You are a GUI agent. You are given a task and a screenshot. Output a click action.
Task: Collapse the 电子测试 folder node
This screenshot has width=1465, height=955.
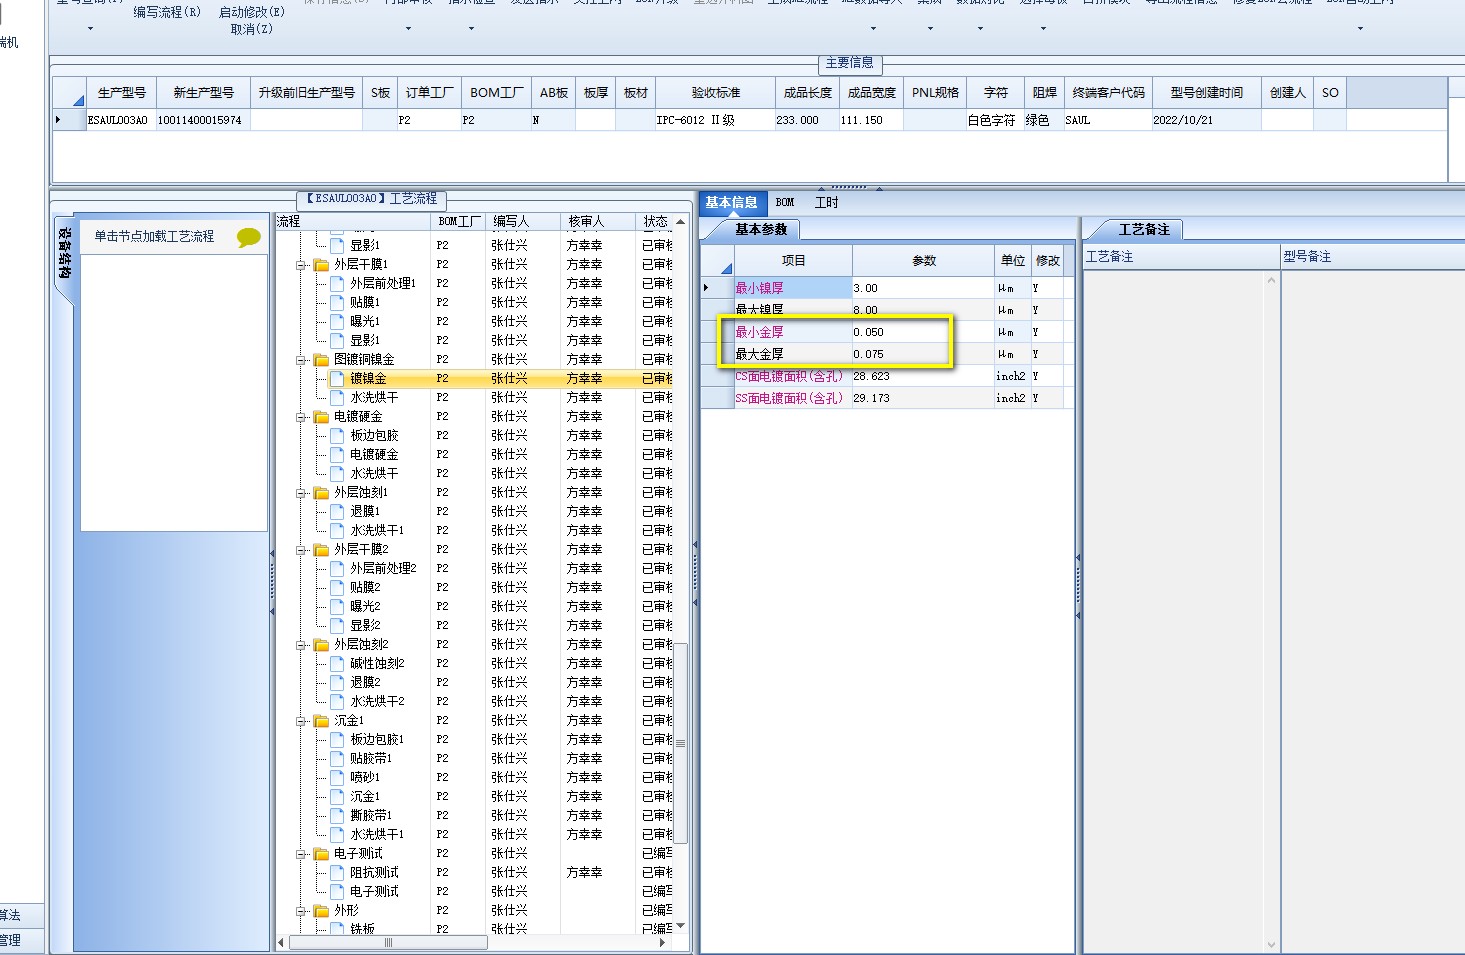(301, 854)
